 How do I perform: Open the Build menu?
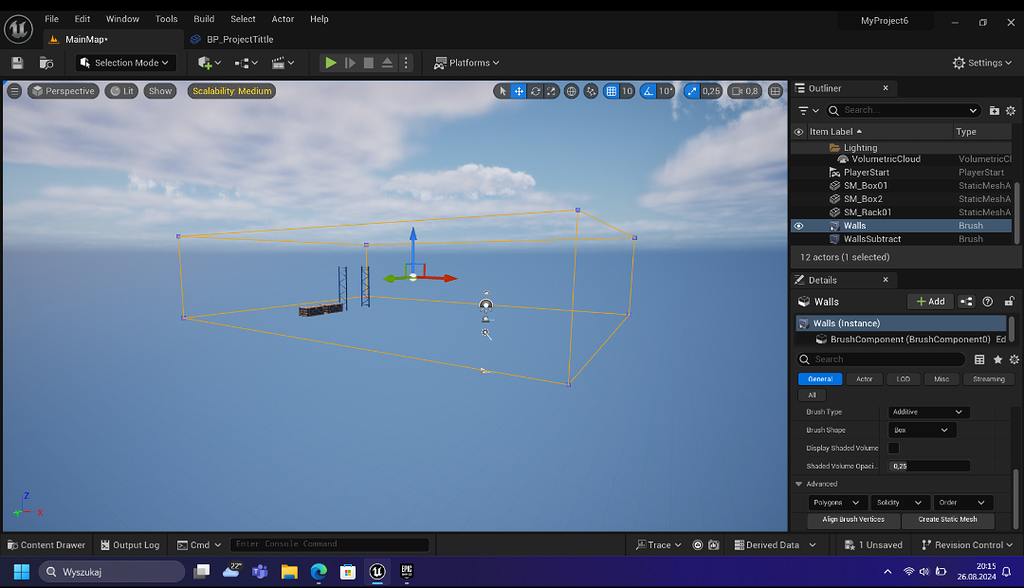[204, 18]
